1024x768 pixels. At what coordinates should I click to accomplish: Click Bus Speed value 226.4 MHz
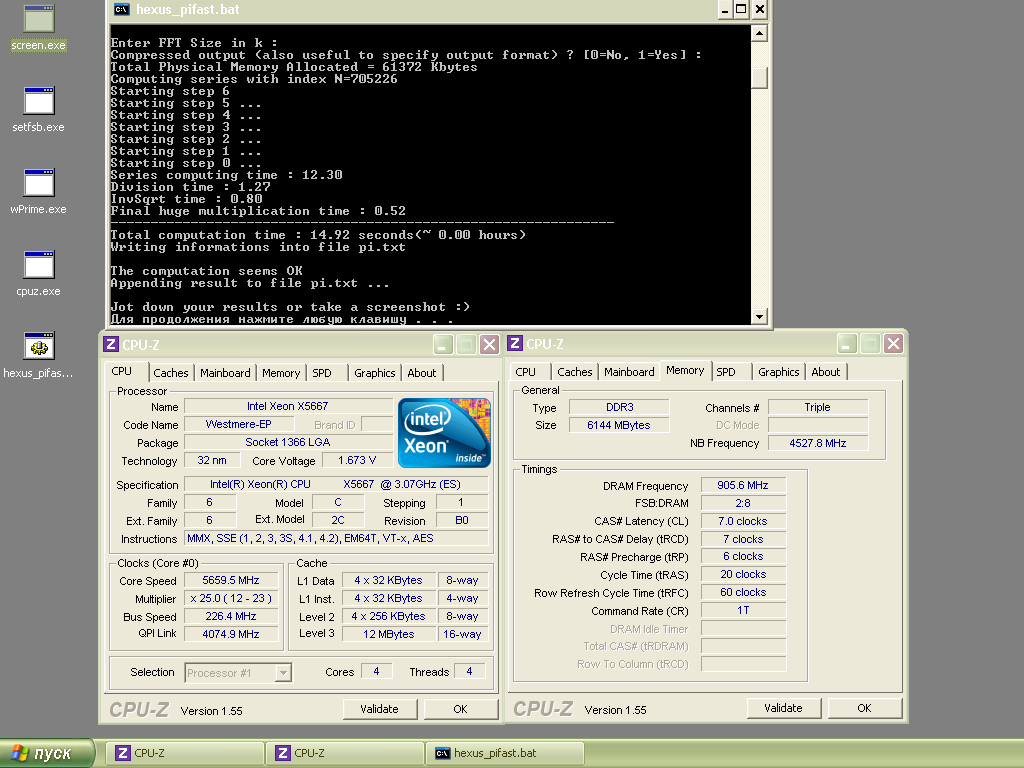[231, 616]
